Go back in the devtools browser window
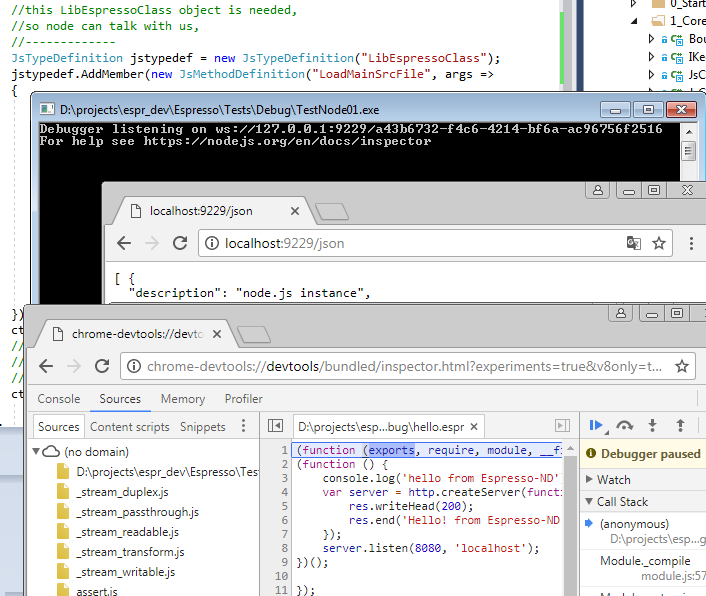 coord(46,366)
